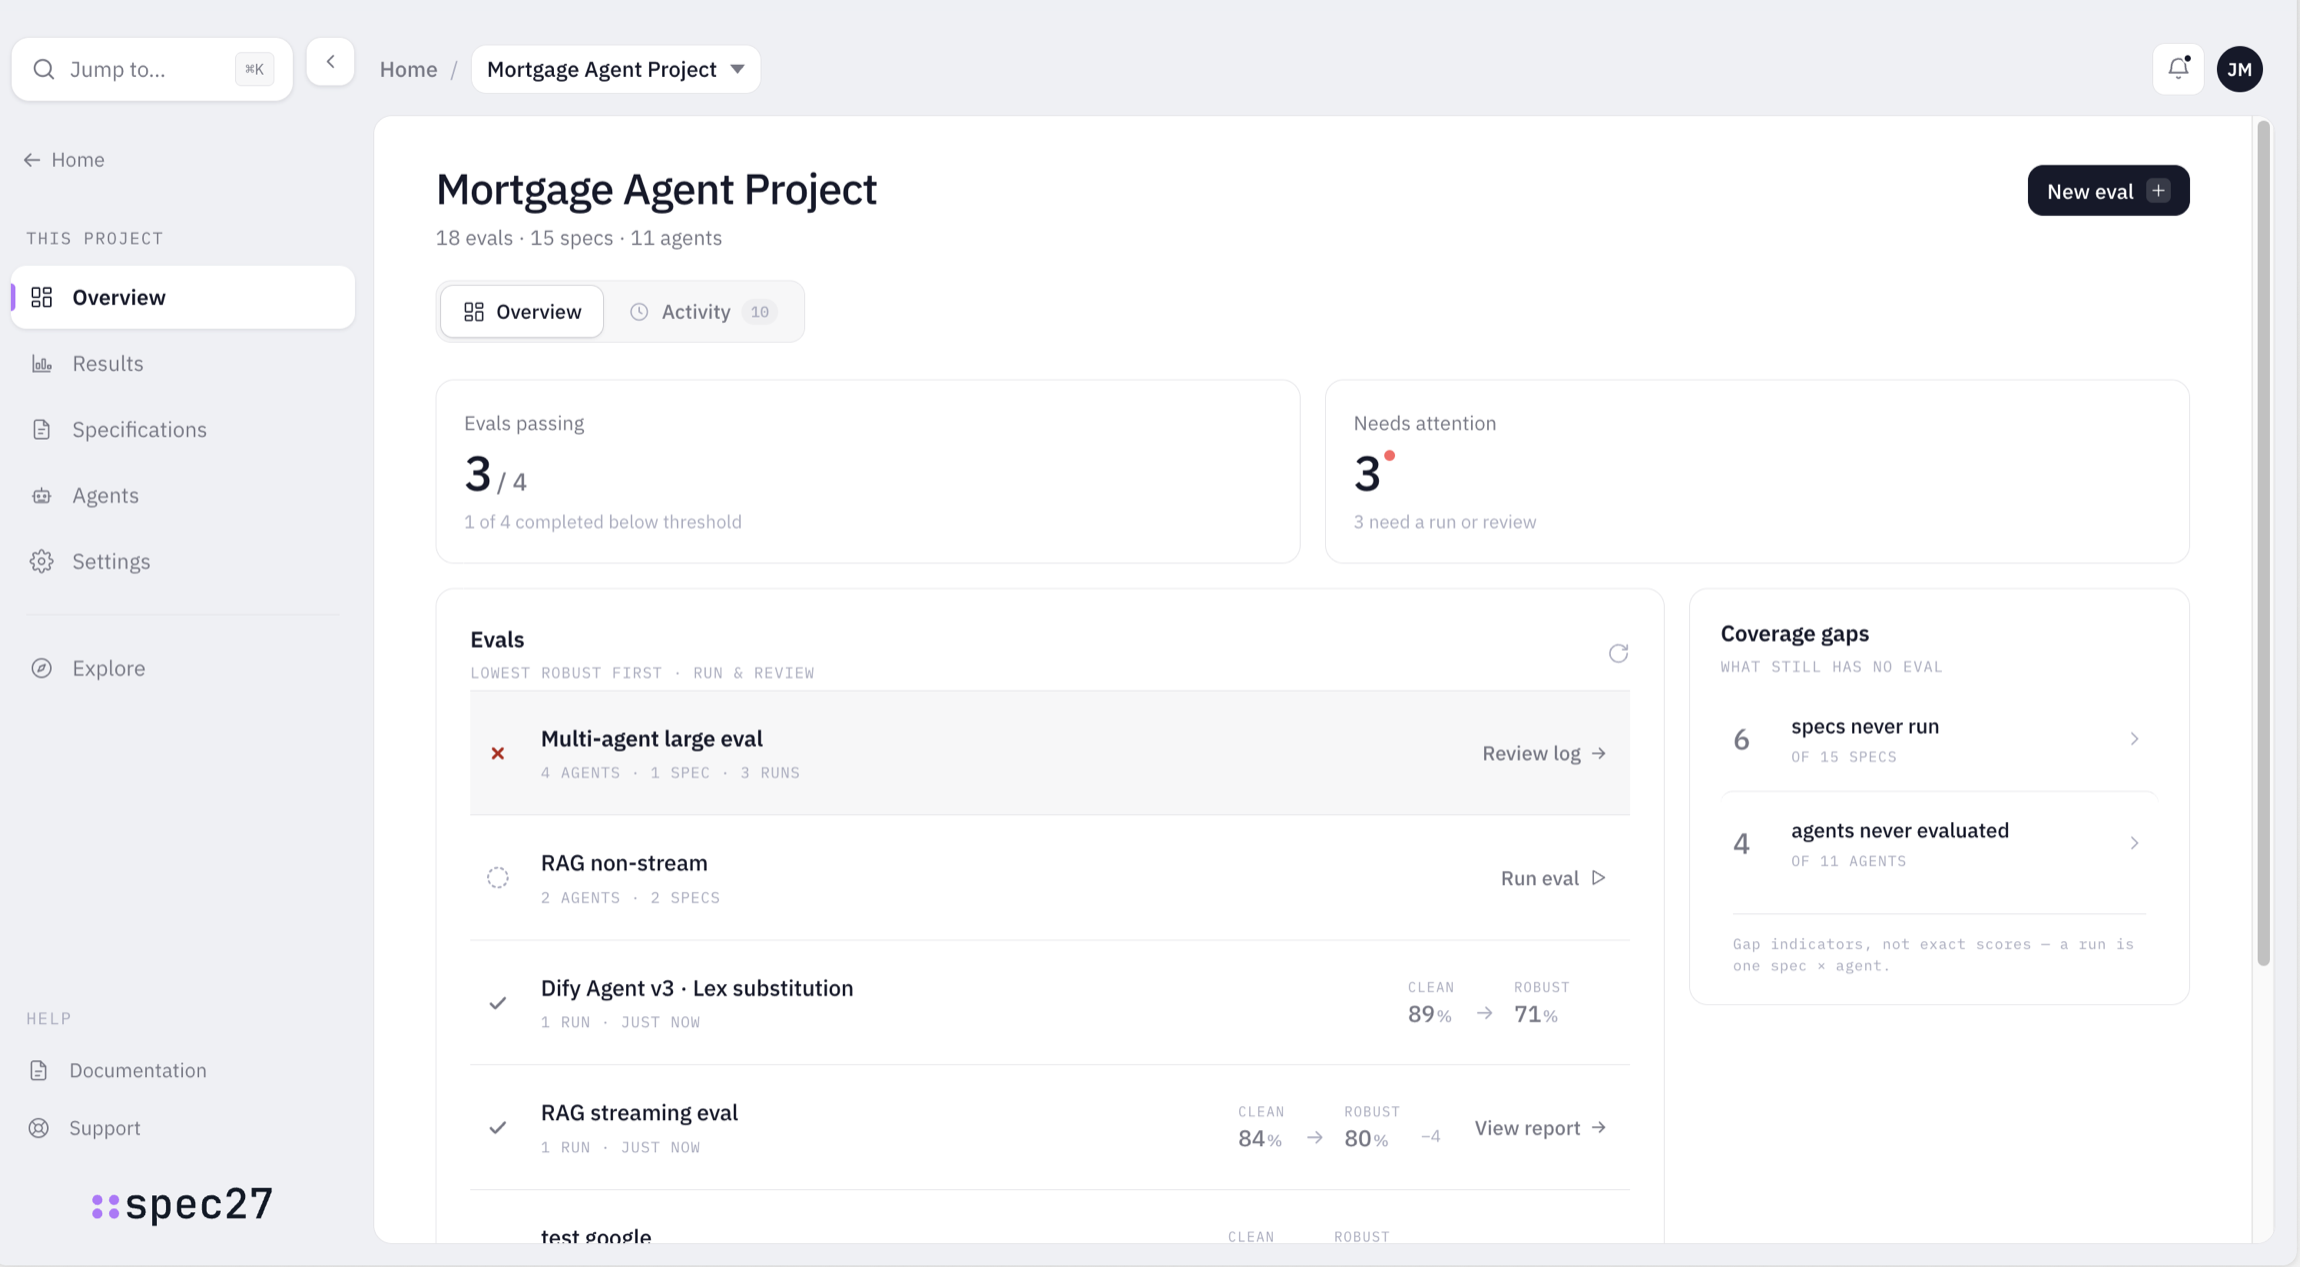The width and height of the screenshot is (2300, 1267).
Task: Click the 84% clean score
Action: click(x=1260, y=1139)
